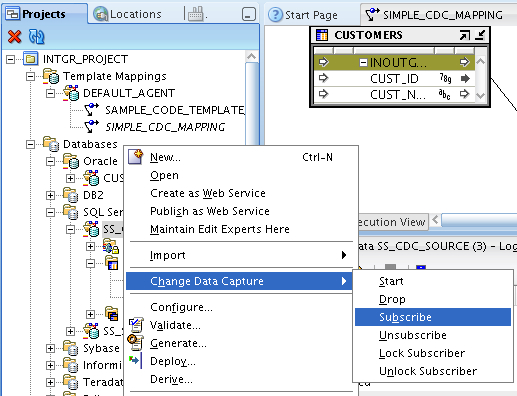
Task: Click the Sybase folder icon
Action: pyautogui.click(x=71, y=348)
